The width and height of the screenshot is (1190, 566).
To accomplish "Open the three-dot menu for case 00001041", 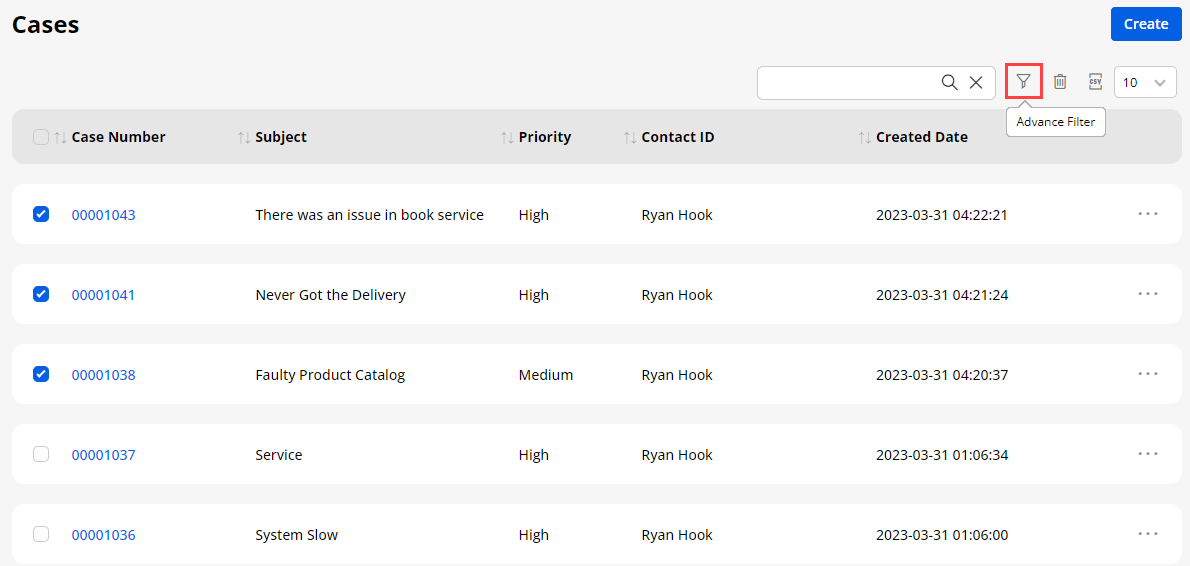I will (x=1147, y=294).
